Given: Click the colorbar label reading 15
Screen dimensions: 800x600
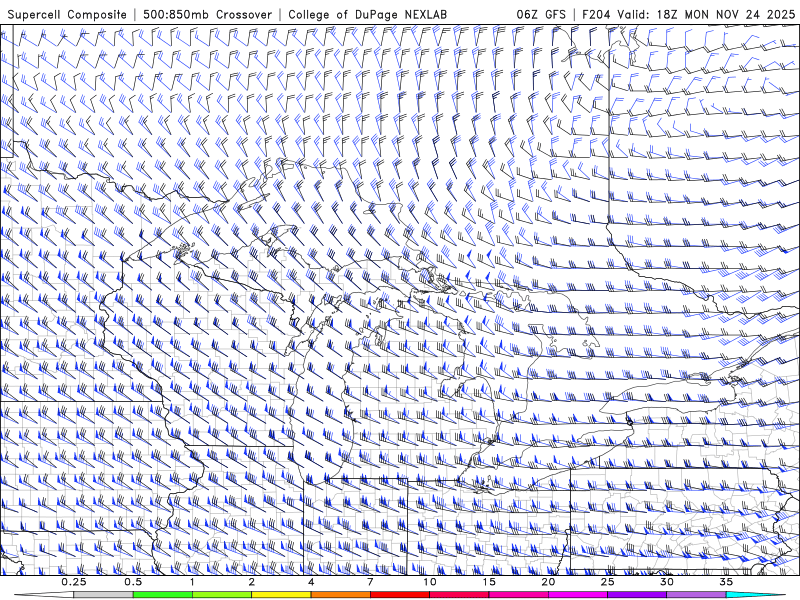Looking at the screenshot, I should (x=489, y=582).
